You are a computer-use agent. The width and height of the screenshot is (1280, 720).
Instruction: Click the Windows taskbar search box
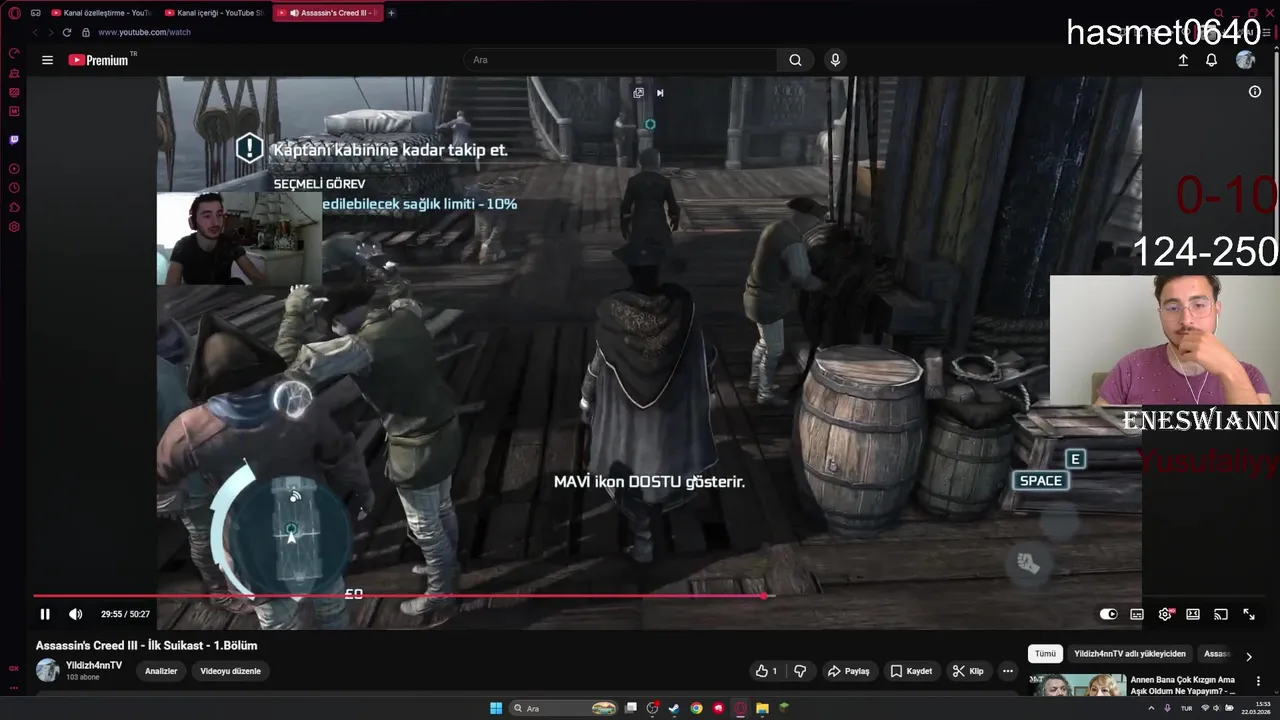pyautogui.click(x=564, y=708)
